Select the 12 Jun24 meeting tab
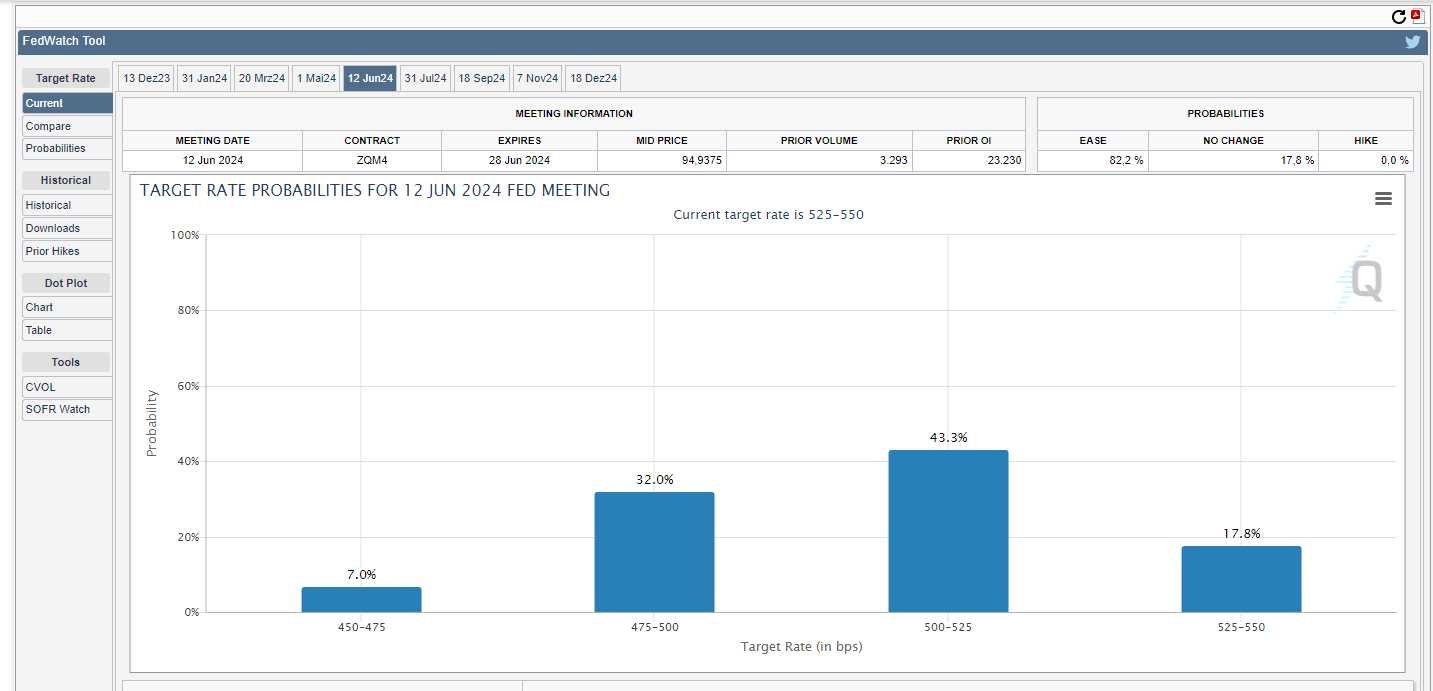Screen dimensions: 1433x691 (370, 78)
